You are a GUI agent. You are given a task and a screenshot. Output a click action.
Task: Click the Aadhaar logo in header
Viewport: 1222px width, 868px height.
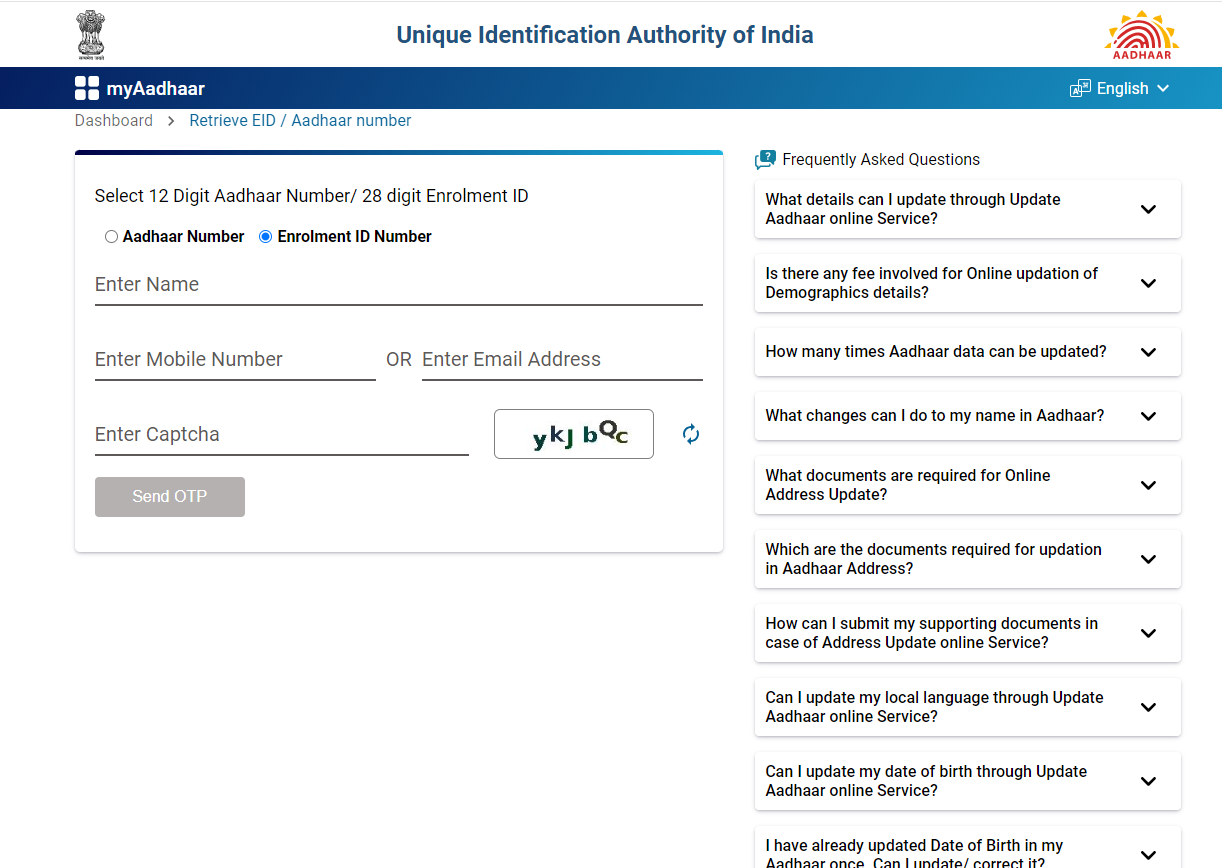pos(1141,35)
